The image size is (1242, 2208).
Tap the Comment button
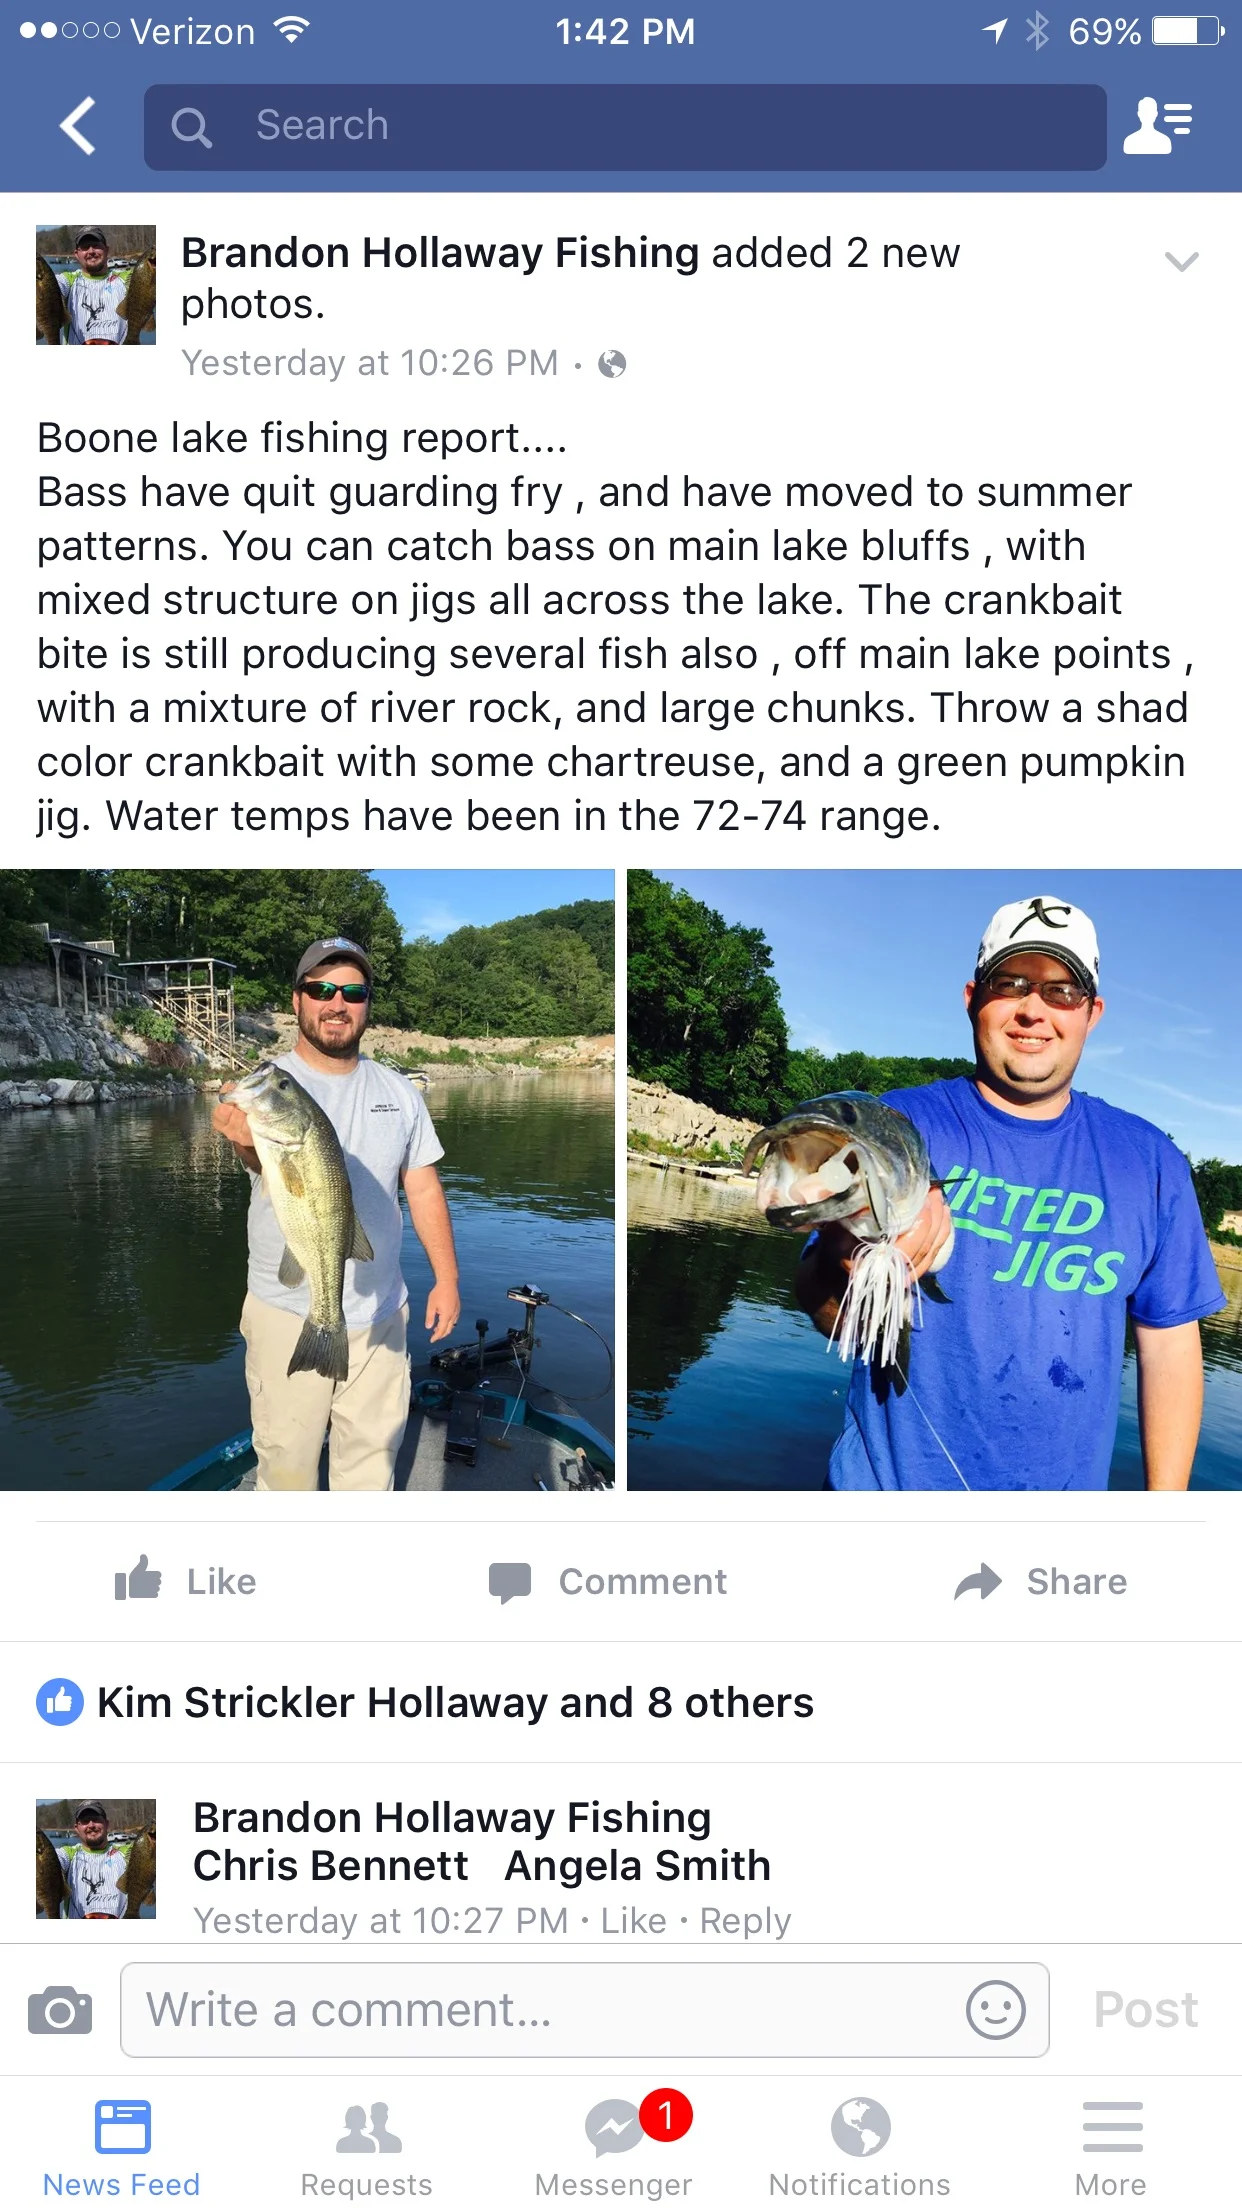[608, 1581]
